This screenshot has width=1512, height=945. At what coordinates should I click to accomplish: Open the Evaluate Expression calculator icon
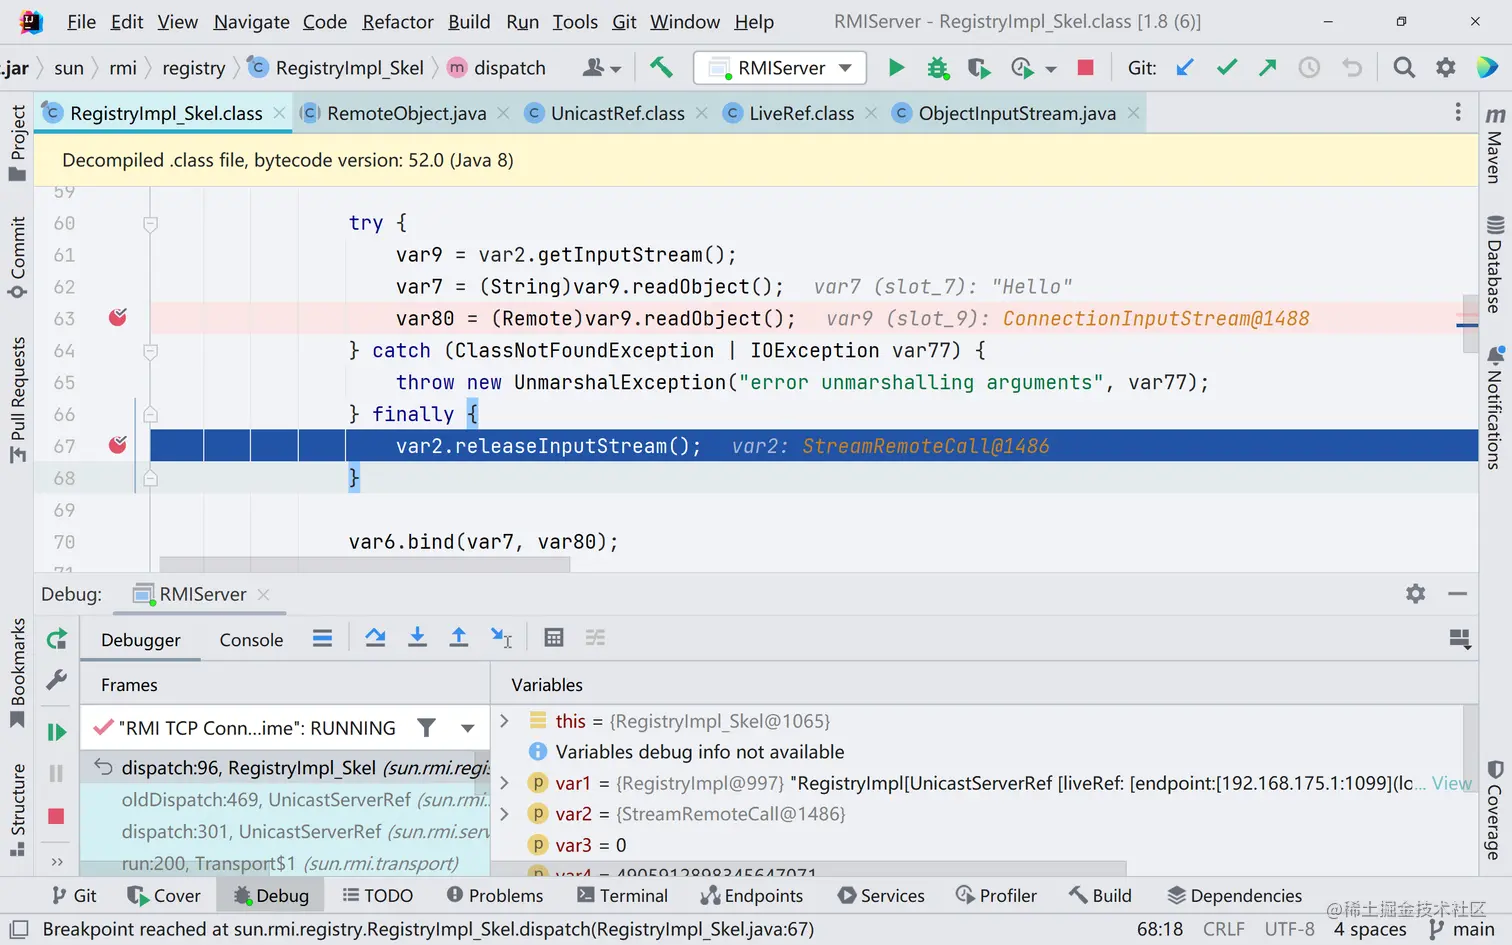tap(554, 638)
